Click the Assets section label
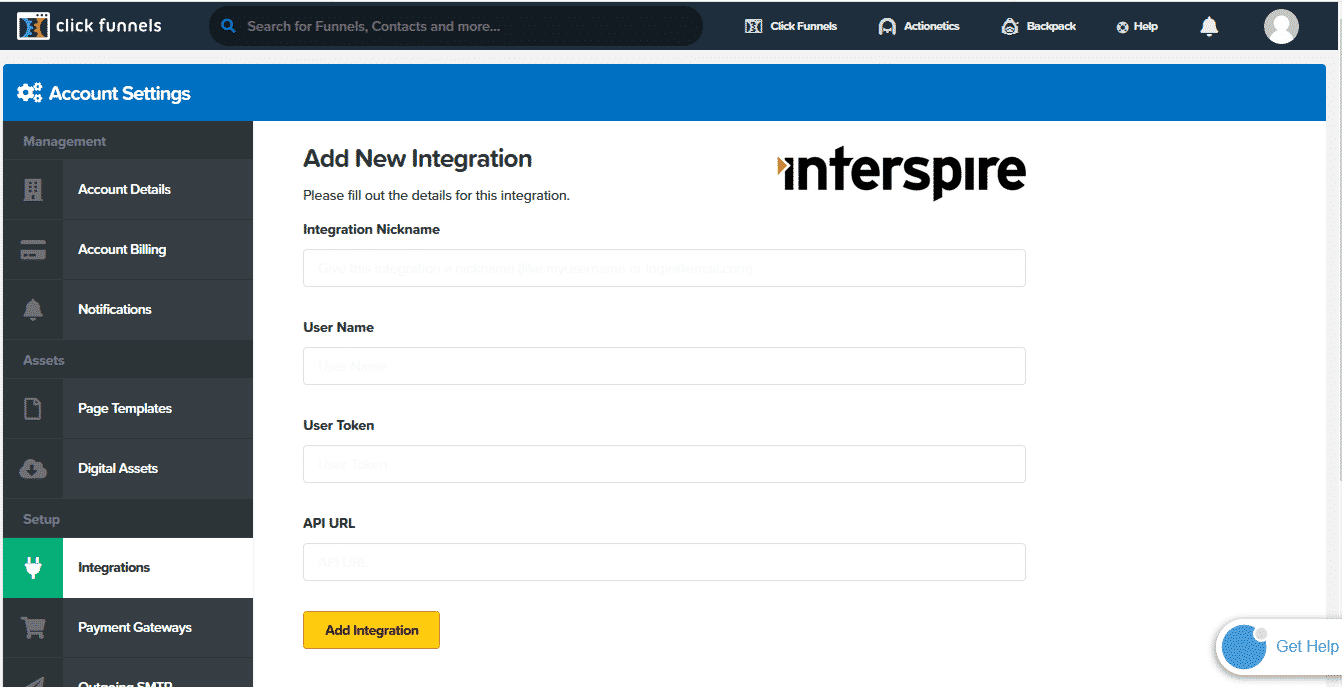1342x687 pixels. tap(44, 360)
